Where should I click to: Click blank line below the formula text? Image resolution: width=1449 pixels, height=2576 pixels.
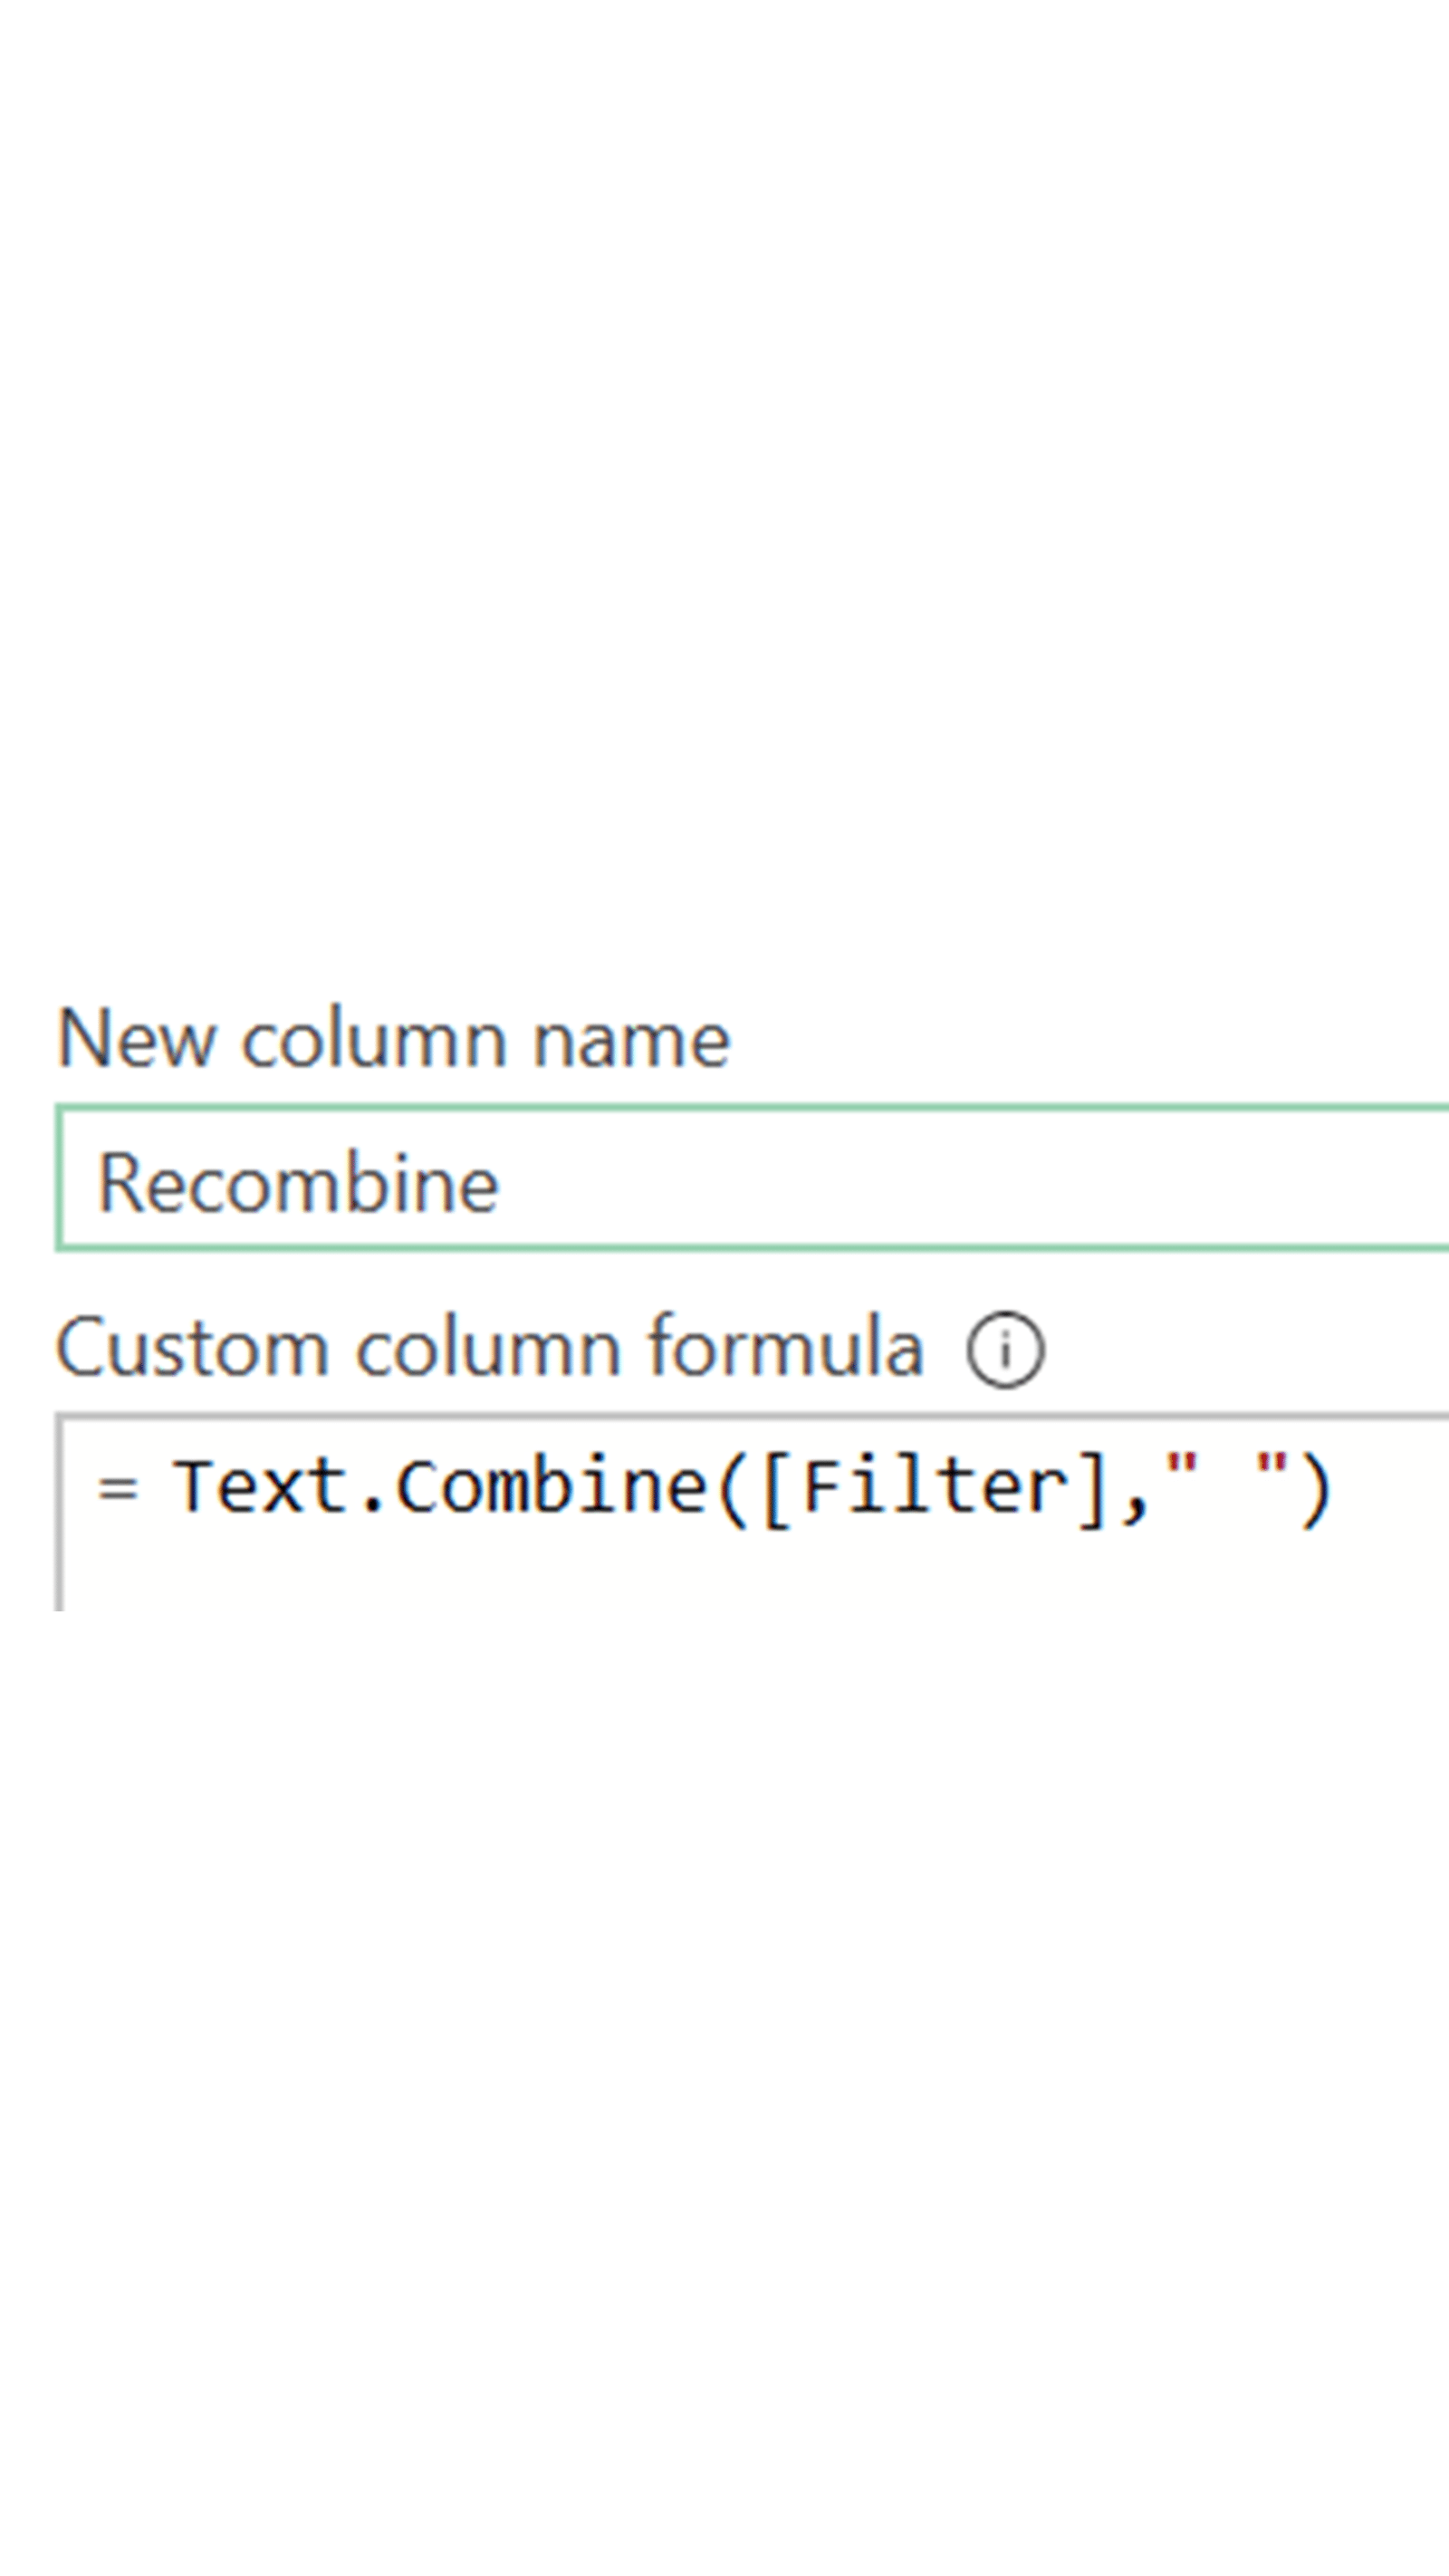700,1575
